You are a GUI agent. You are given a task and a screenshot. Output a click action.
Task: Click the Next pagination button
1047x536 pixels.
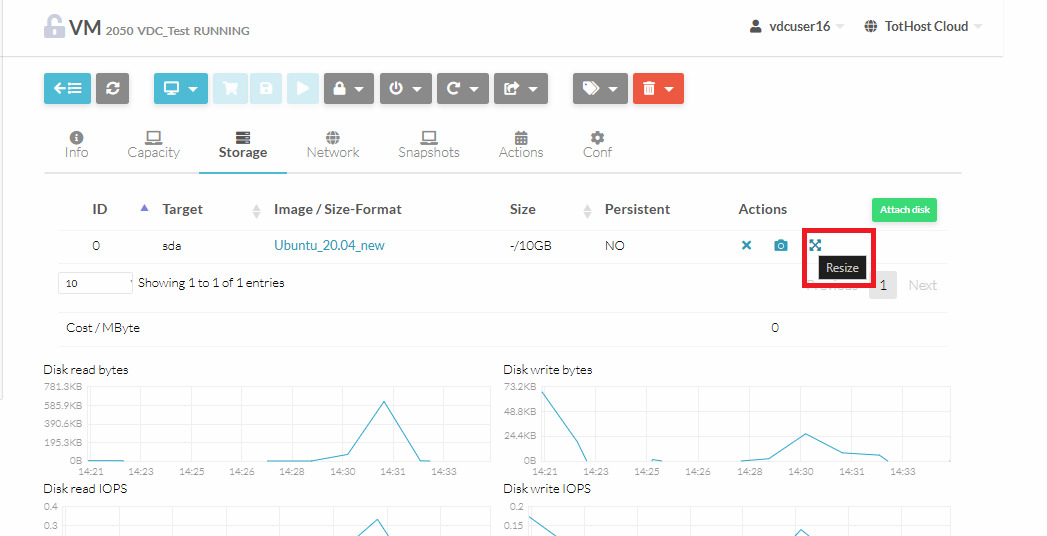coord(922,285)
